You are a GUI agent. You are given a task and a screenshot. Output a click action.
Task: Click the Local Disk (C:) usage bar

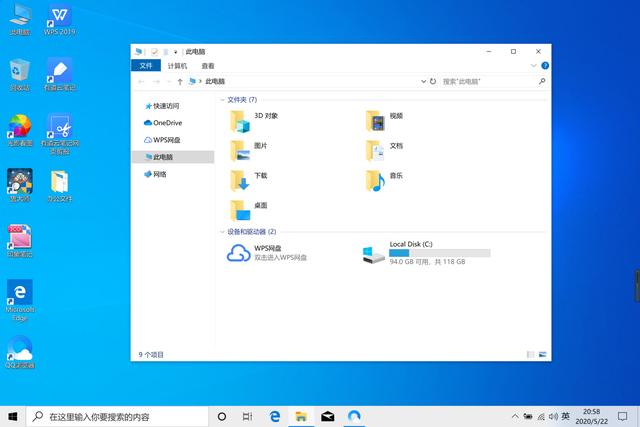click(x=440, y=253)
